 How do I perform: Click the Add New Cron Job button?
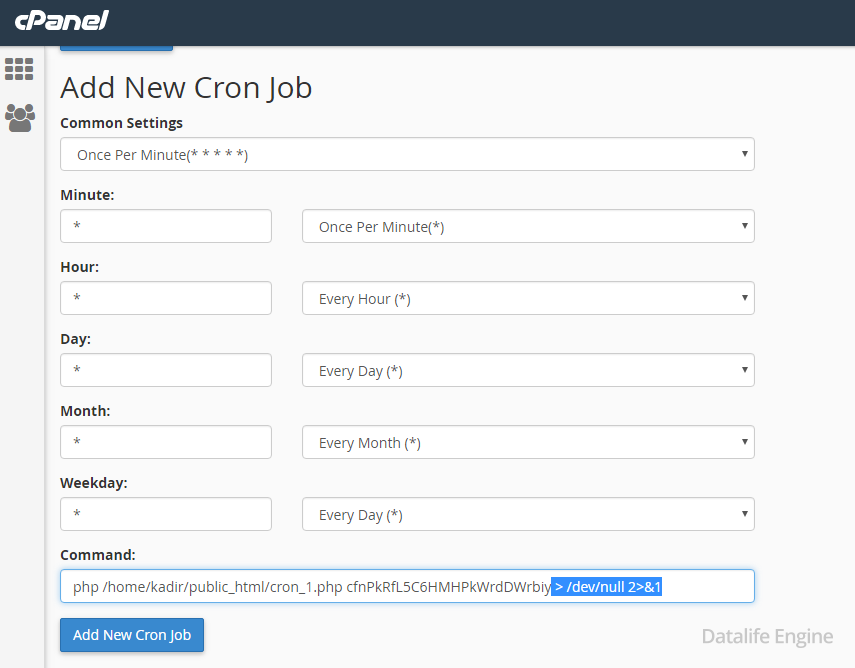132,635
